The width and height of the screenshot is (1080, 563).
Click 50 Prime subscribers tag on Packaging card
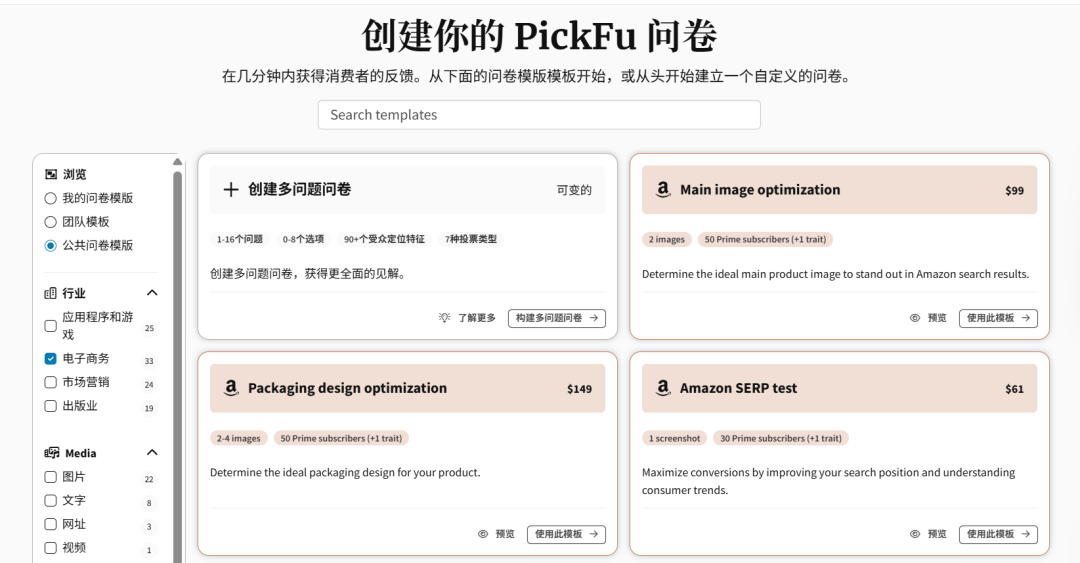pyautogui.click(x=341, y=438)
